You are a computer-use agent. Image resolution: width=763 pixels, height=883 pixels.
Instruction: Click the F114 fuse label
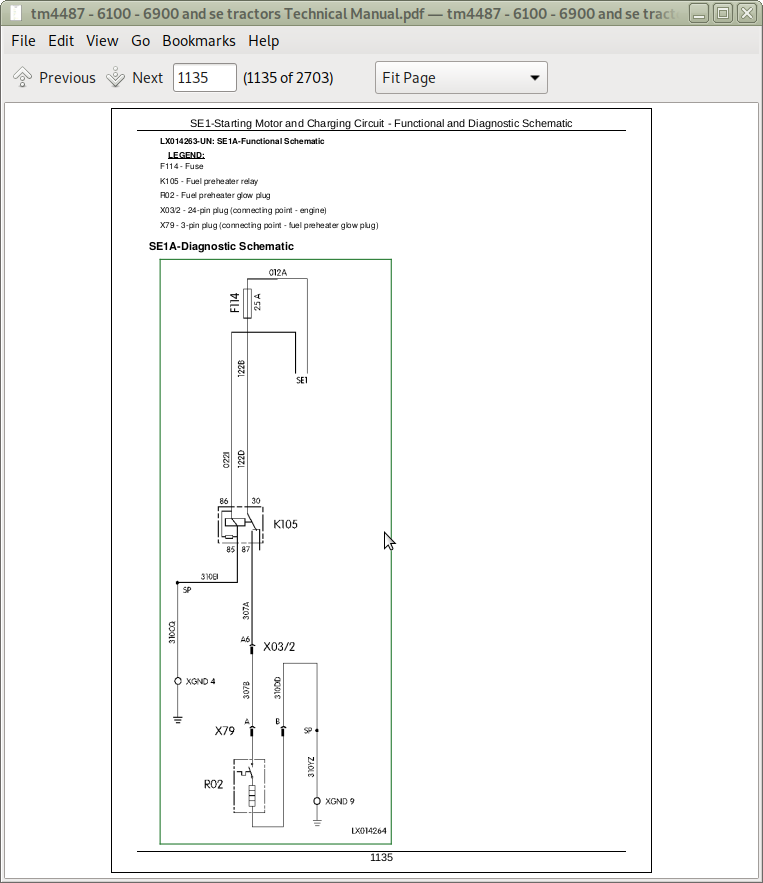[x=235, y=302]
